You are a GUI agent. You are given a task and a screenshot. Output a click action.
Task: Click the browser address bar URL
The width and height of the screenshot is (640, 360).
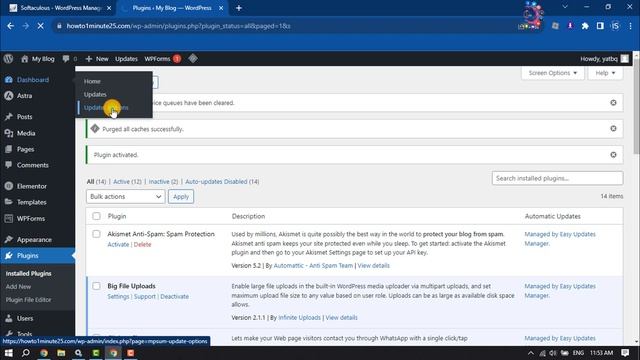tap(178, 26)
